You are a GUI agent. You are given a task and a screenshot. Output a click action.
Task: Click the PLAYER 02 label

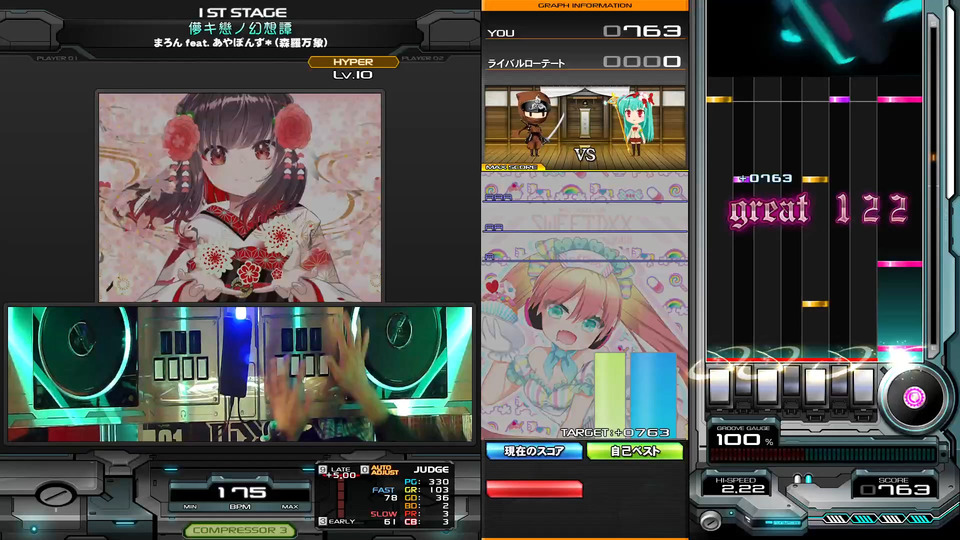tap(422, 58)
